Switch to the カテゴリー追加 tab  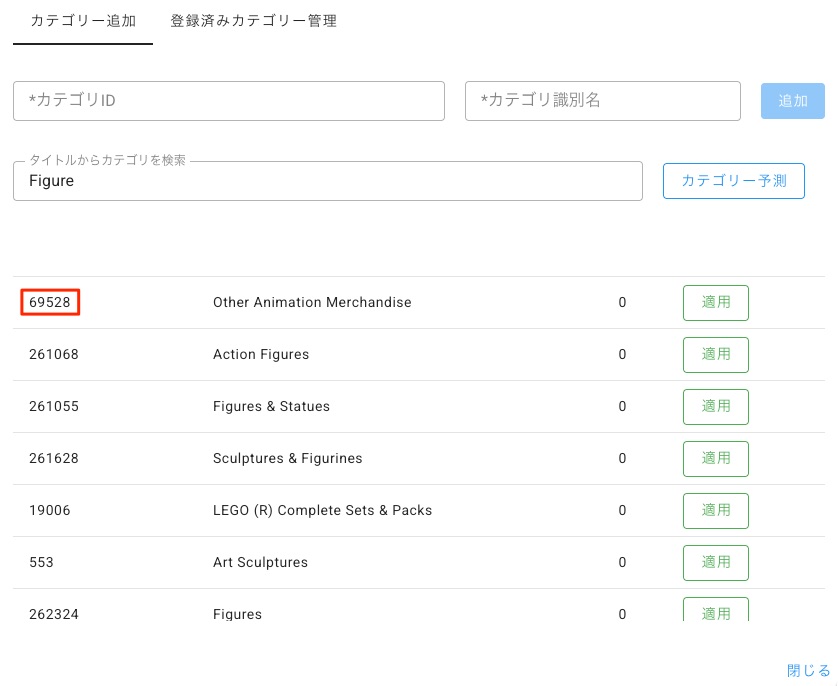(83, 21)
